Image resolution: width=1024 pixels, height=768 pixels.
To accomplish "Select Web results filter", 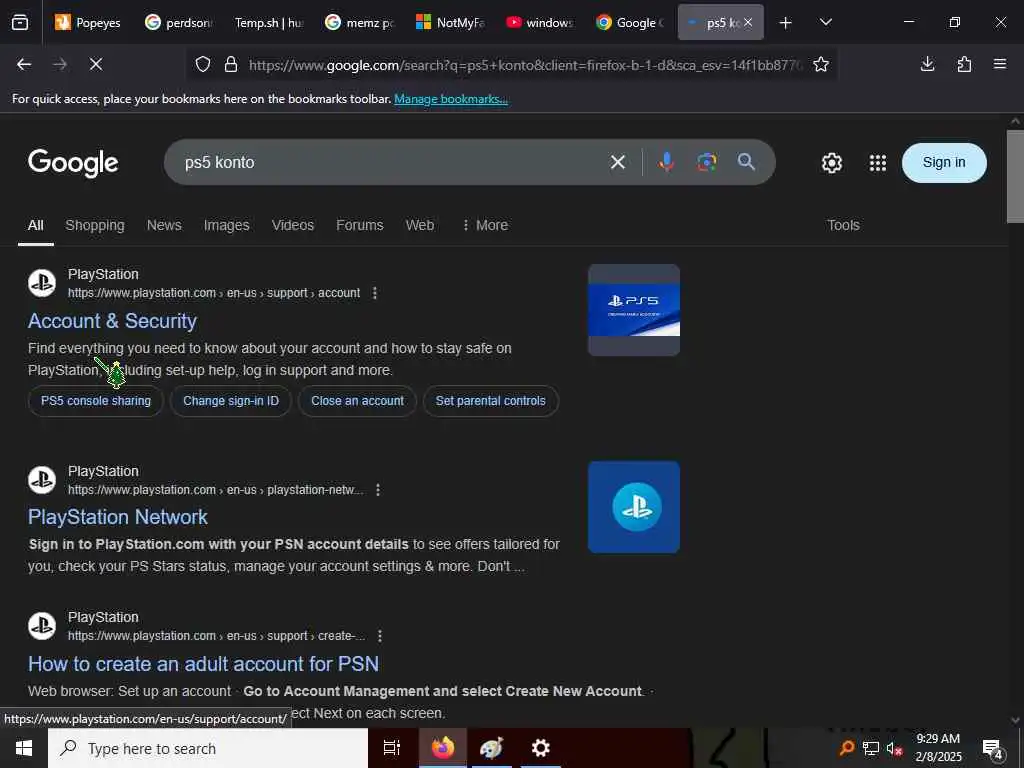I will click(x=419, y=225).
